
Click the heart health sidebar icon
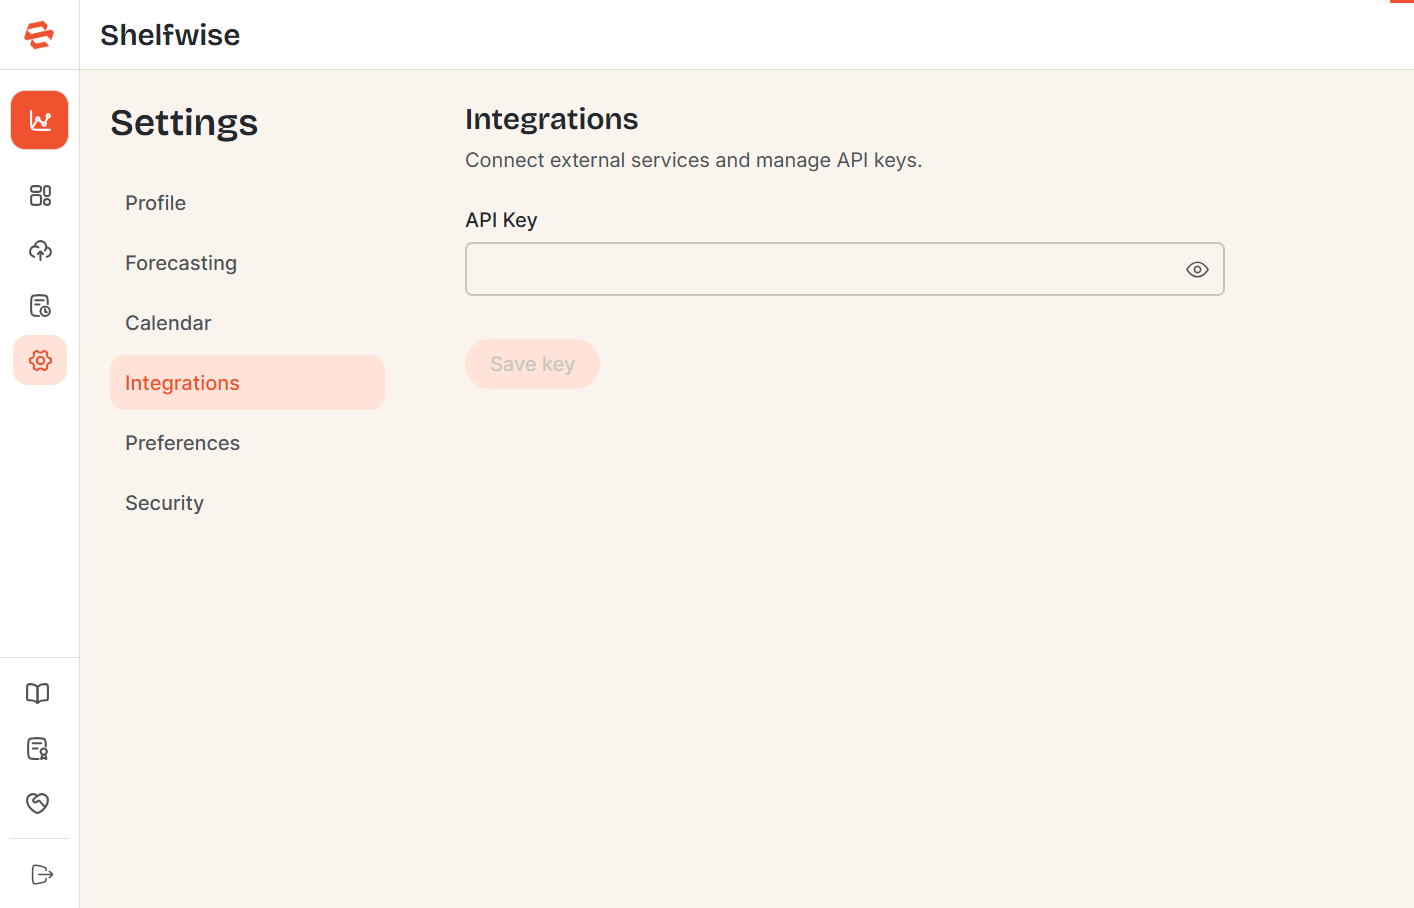tap(38, 803)
